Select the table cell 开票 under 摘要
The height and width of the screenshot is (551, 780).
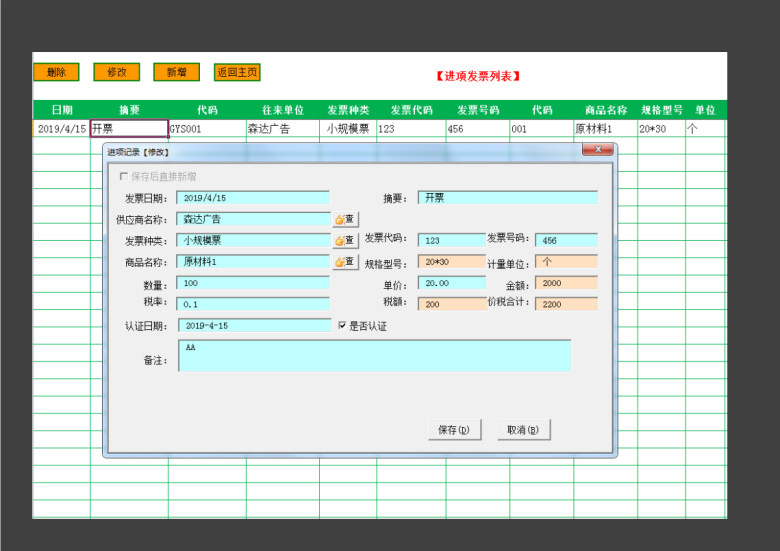[x=129, y=129]
